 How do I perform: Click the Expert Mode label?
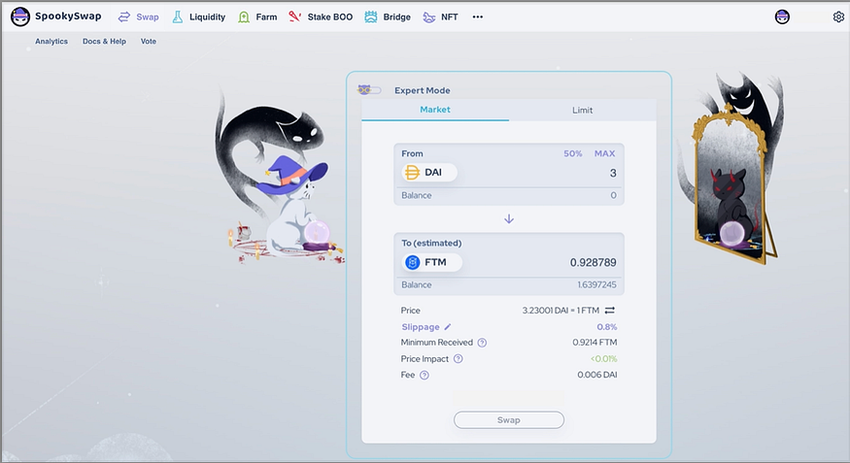click(422, 91)
